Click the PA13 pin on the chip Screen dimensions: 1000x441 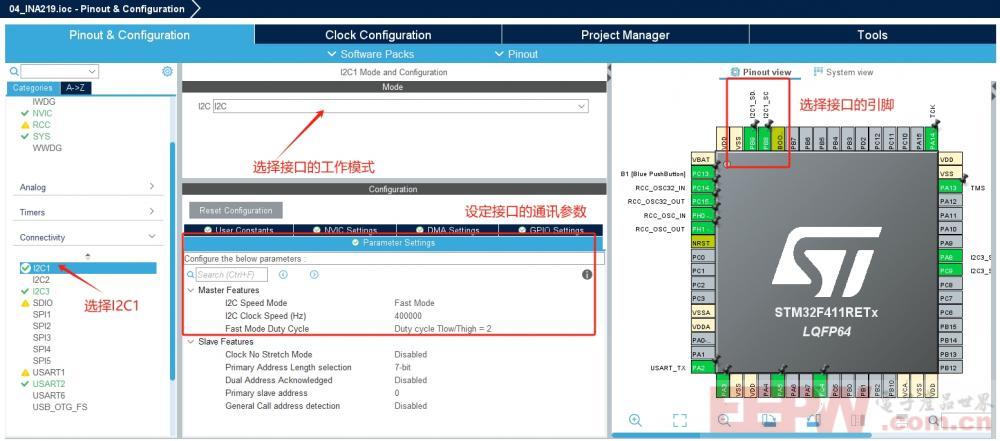tap(950, 188)
